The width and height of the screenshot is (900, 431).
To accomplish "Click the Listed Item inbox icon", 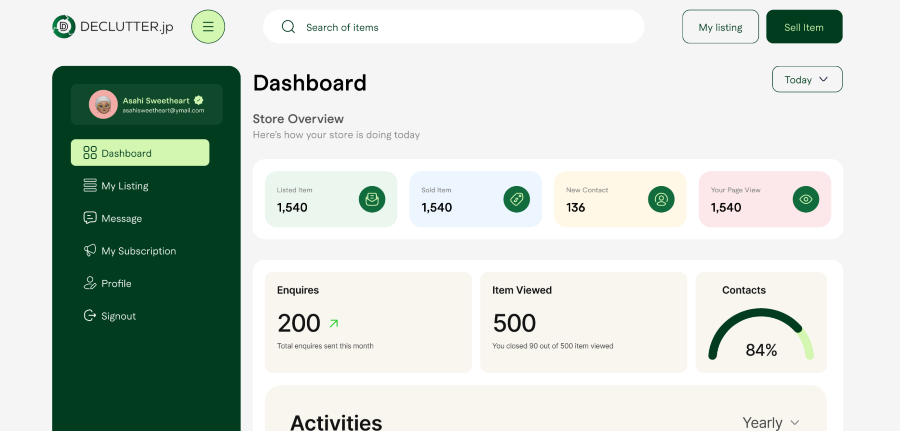I will pyautogui.click(x=372, y=199).
